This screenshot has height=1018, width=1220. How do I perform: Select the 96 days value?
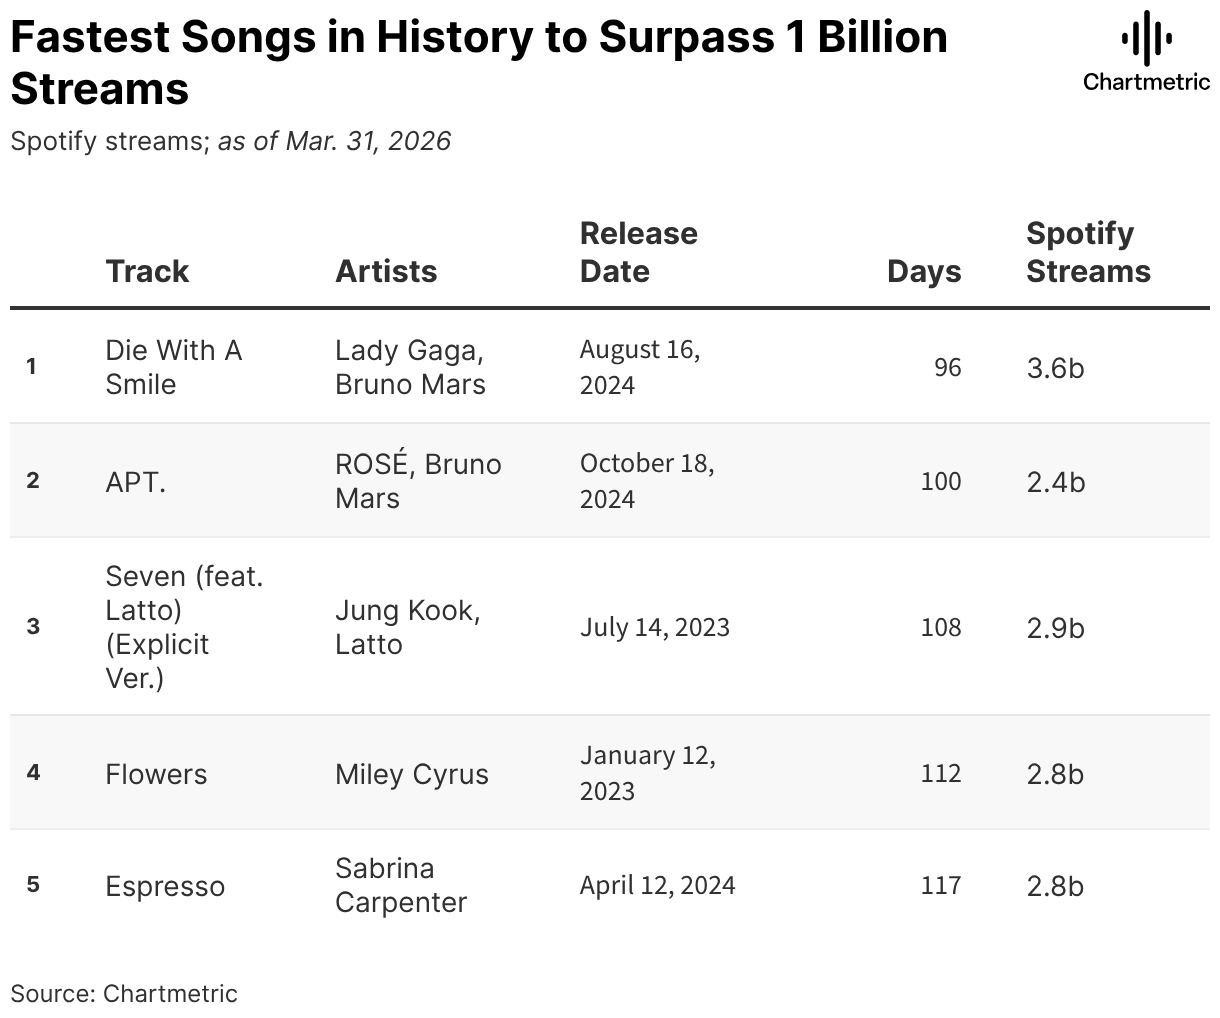pos(947,368)
